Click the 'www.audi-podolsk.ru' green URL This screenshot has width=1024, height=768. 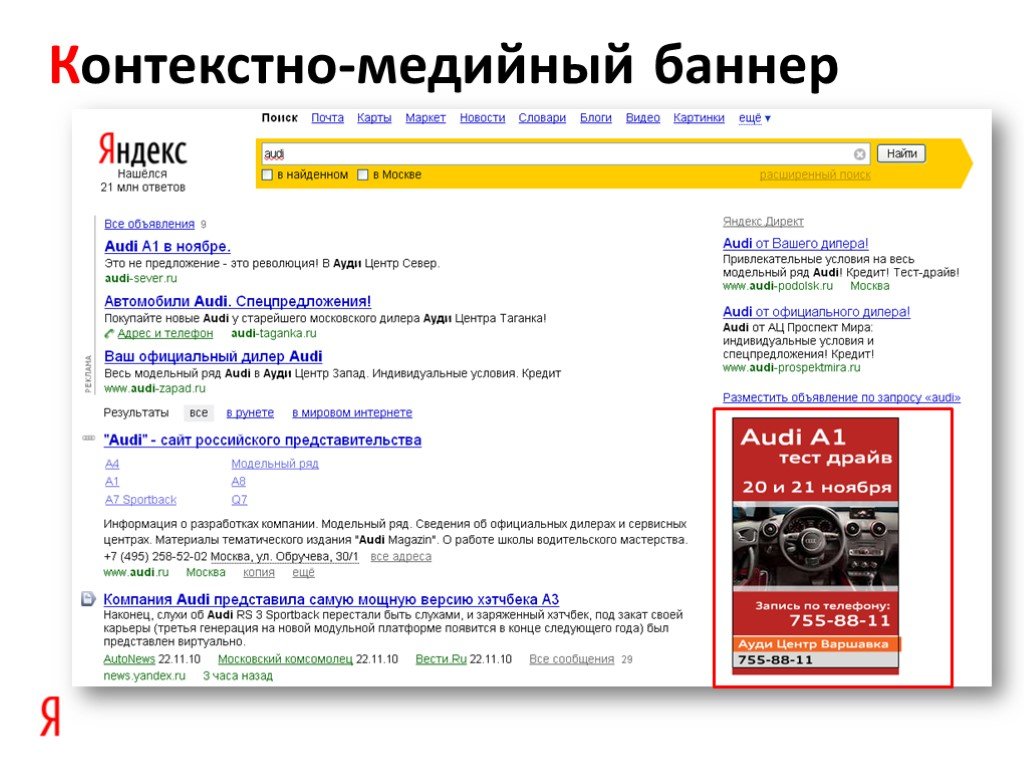pyautogui.click(x=778, y=286)
